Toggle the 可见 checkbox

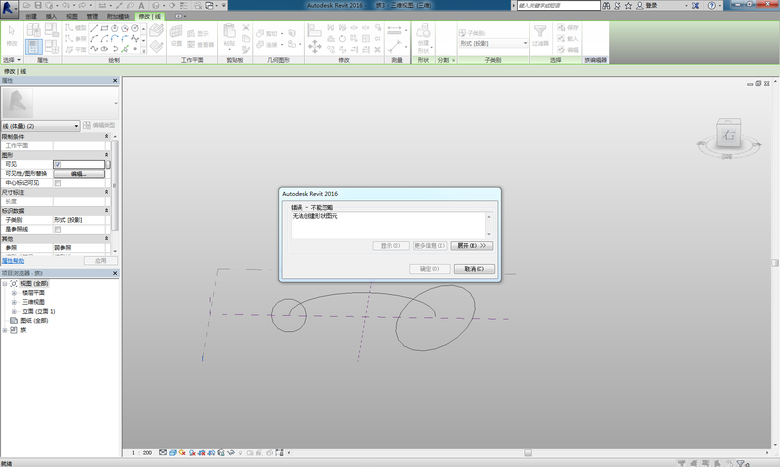pos(58,164)
